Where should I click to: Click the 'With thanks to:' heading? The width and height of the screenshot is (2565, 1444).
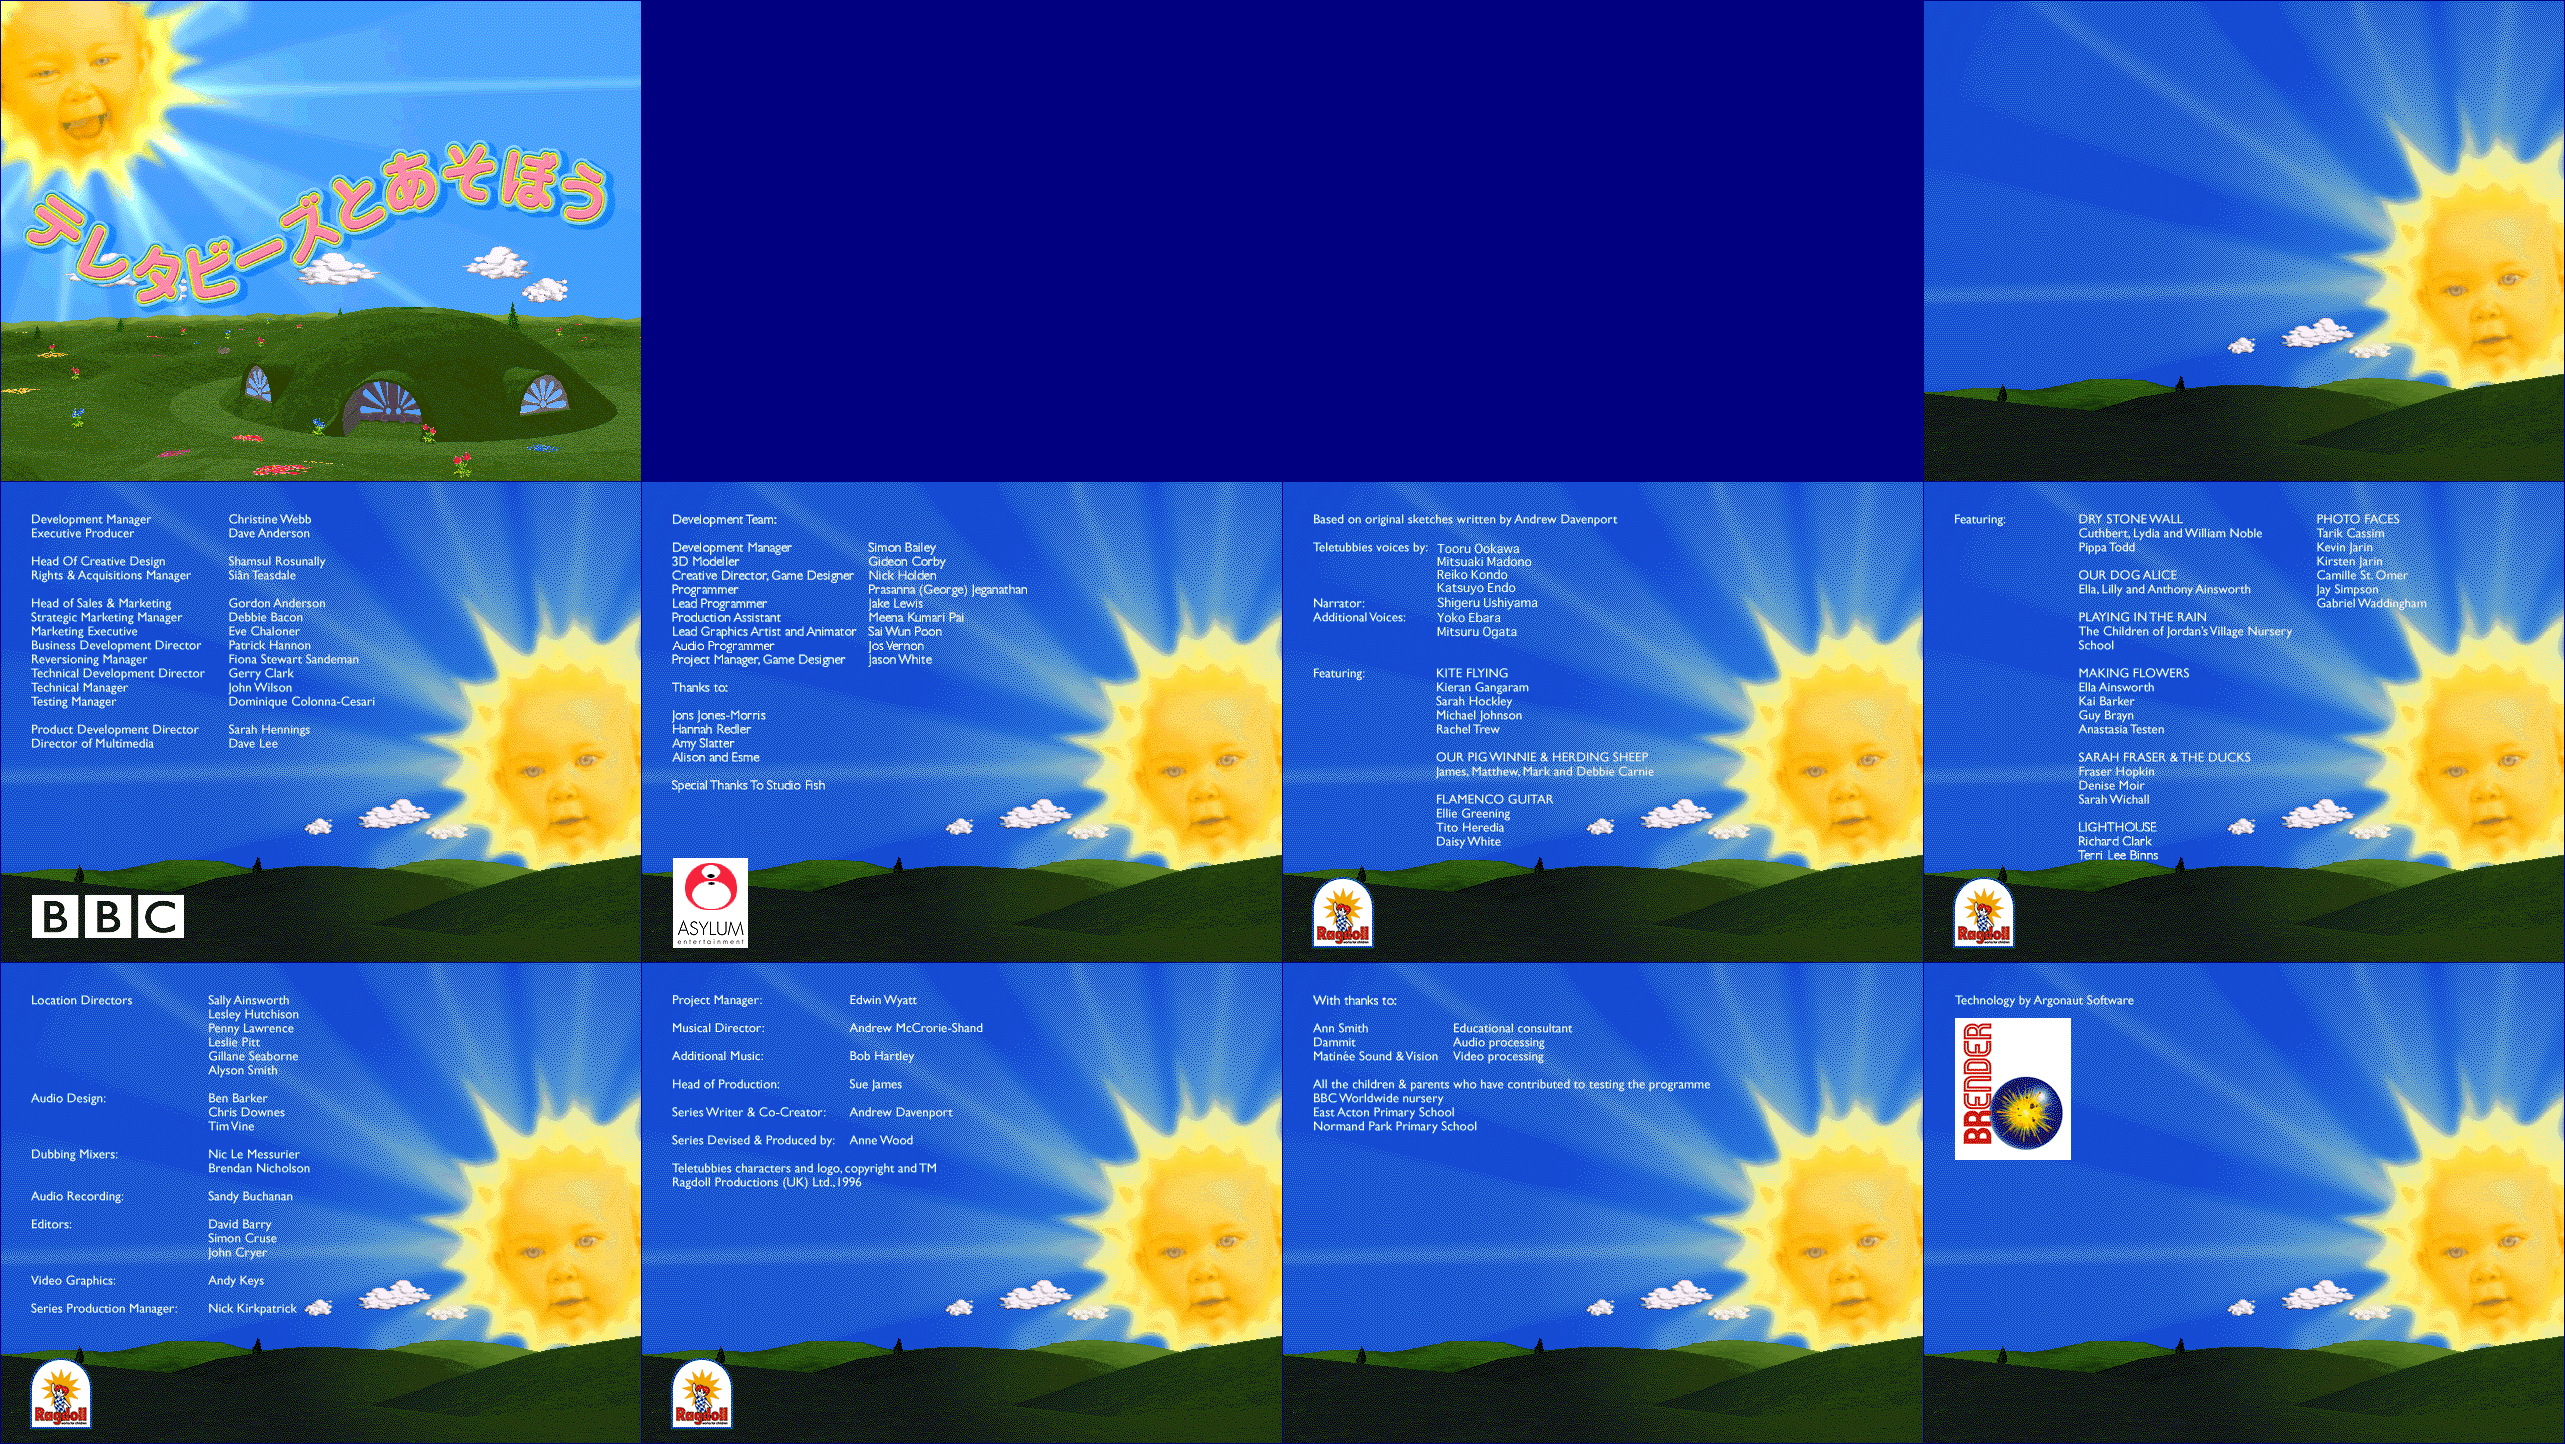click(1354, 1000)
